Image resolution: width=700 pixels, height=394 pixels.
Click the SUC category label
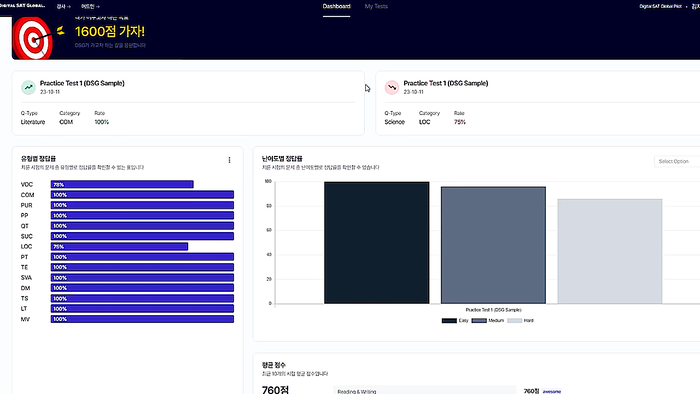27,236
